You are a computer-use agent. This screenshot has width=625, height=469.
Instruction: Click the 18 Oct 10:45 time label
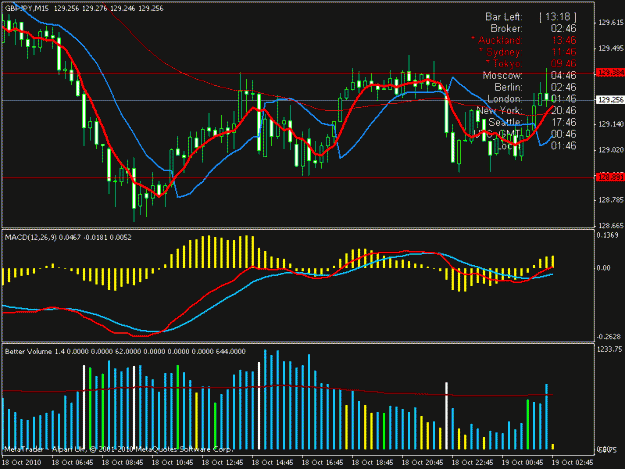[x=173, y=462]
